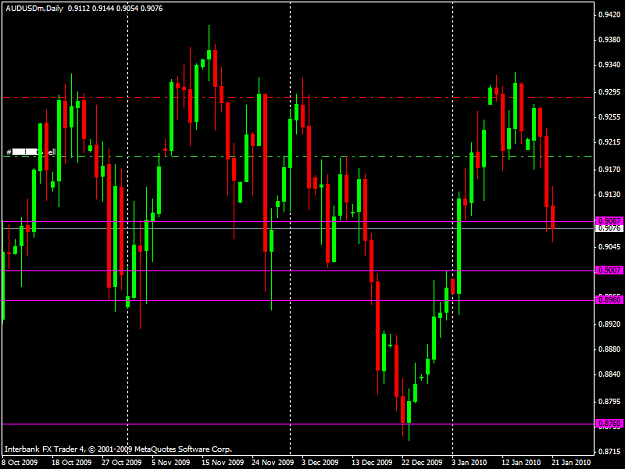Click the 27 Oct 2009 date label
This screenshot has height=469, width=625.
(121, 462)
